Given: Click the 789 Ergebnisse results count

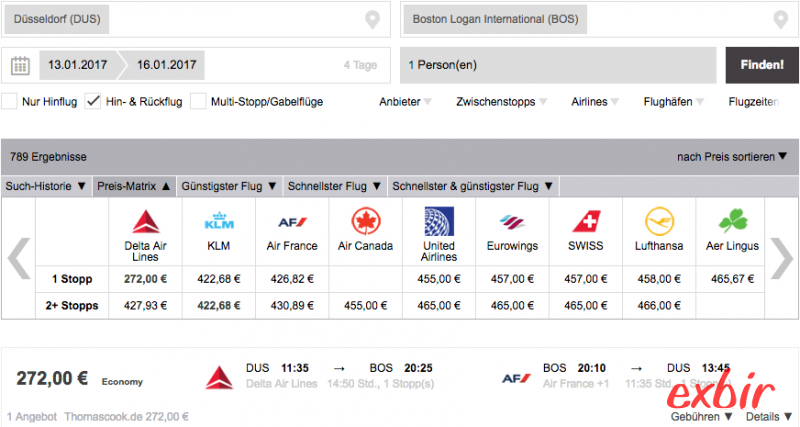Looking at the screenshot, I should 48,157.
